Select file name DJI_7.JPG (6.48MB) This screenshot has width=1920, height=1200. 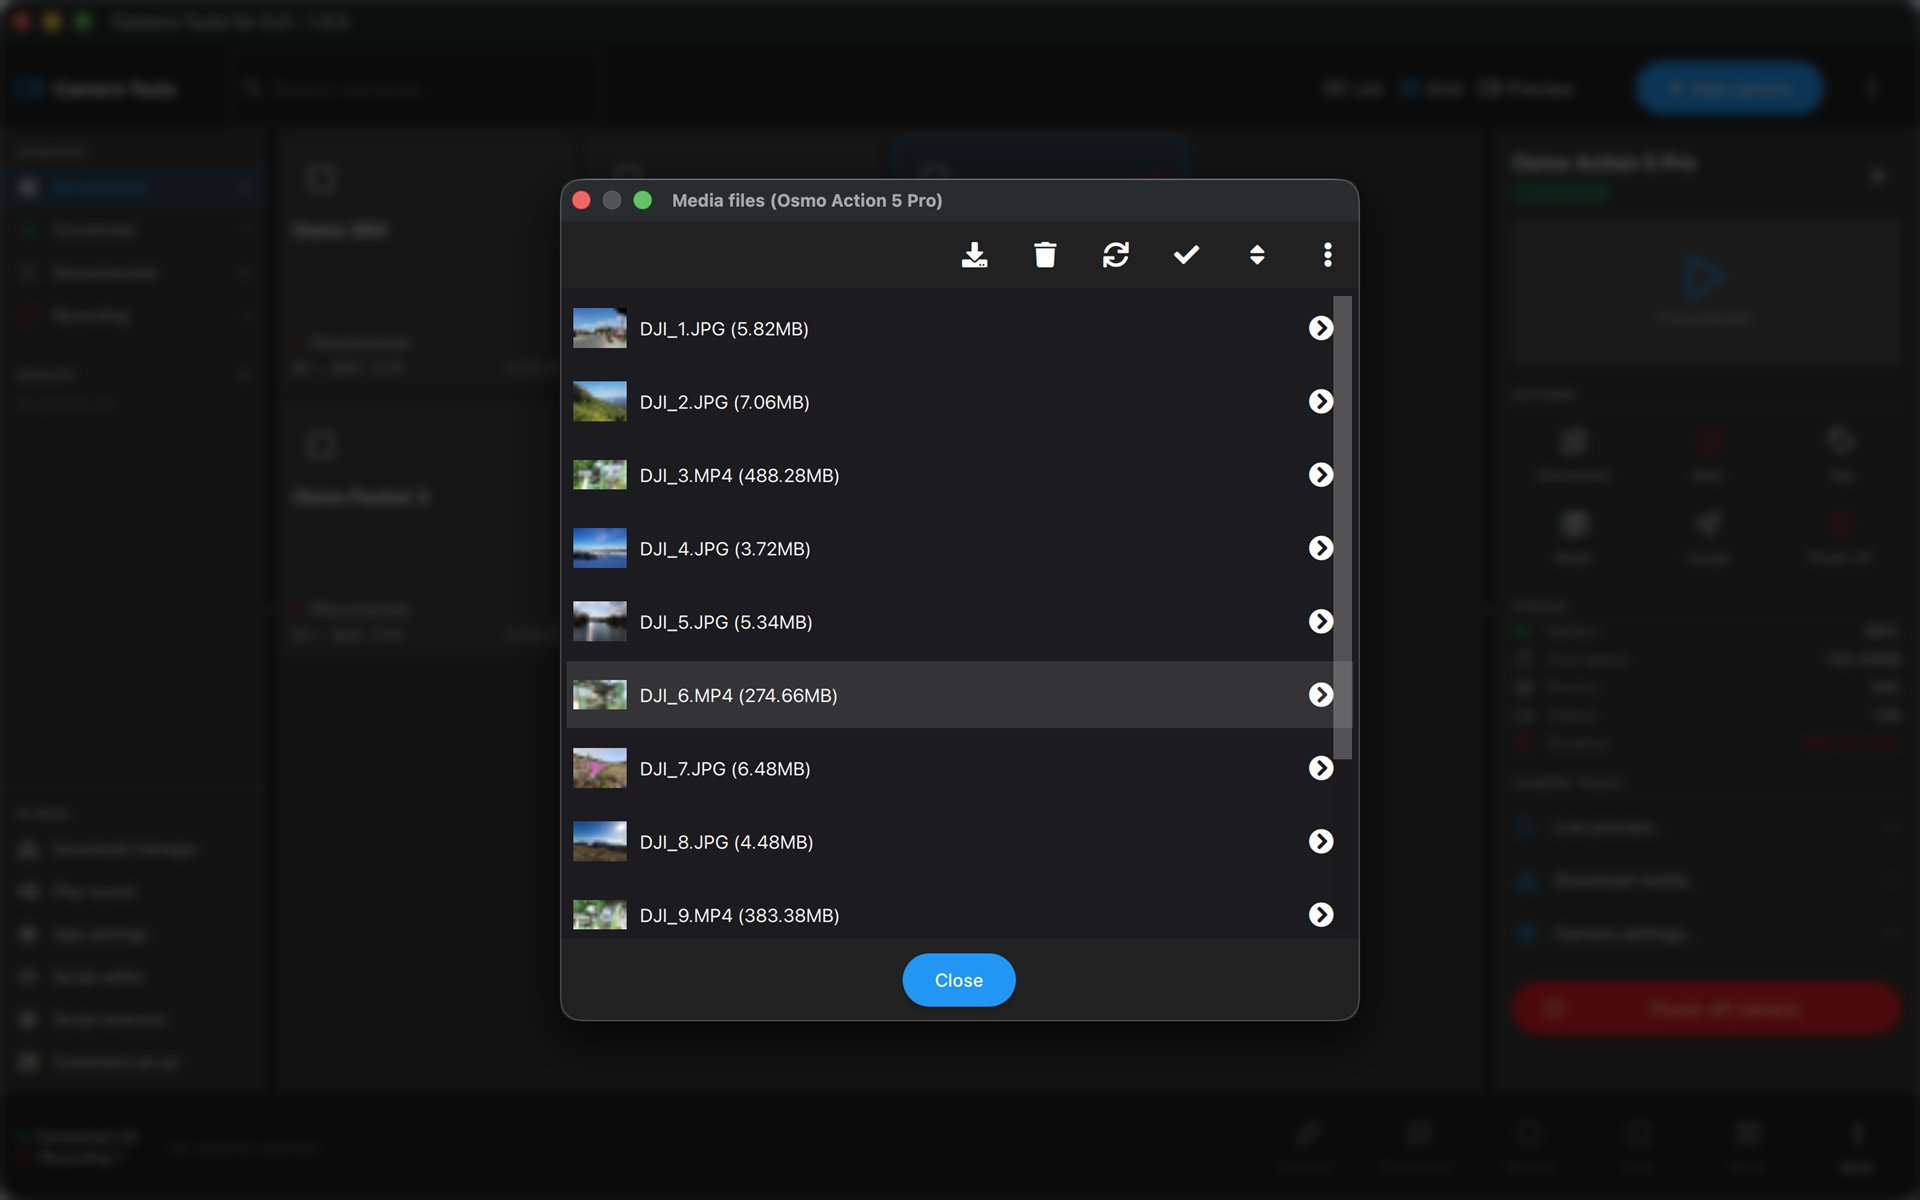click(725, 769)
